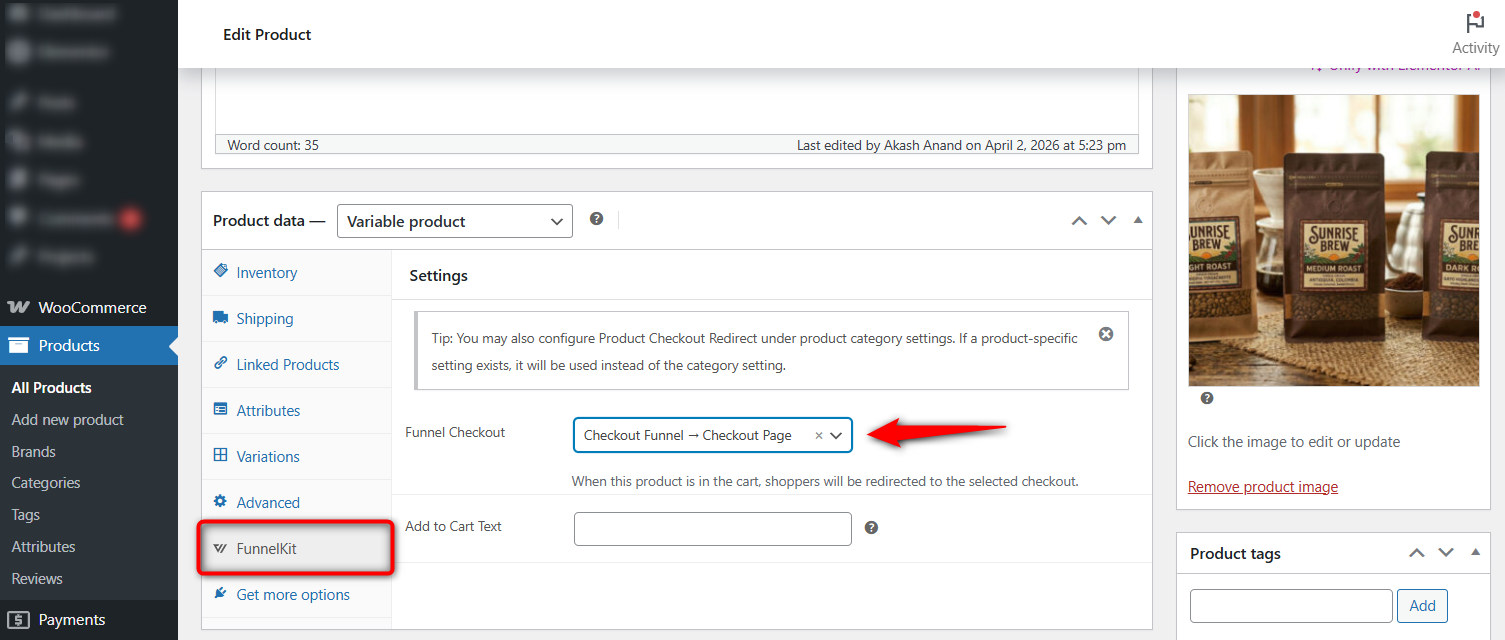Select the Advanced gear icon
Viewport: 1505px width, 640px height.
point(220,502)
